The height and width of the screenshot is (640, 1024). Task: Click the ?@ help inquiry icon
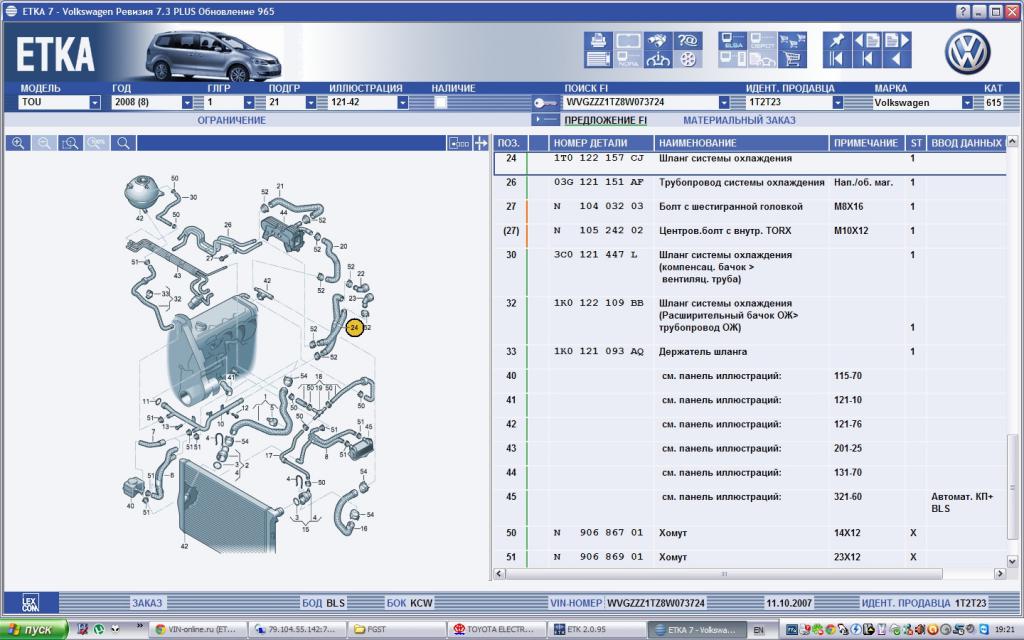pyautogui.click(x=688, y=40)
